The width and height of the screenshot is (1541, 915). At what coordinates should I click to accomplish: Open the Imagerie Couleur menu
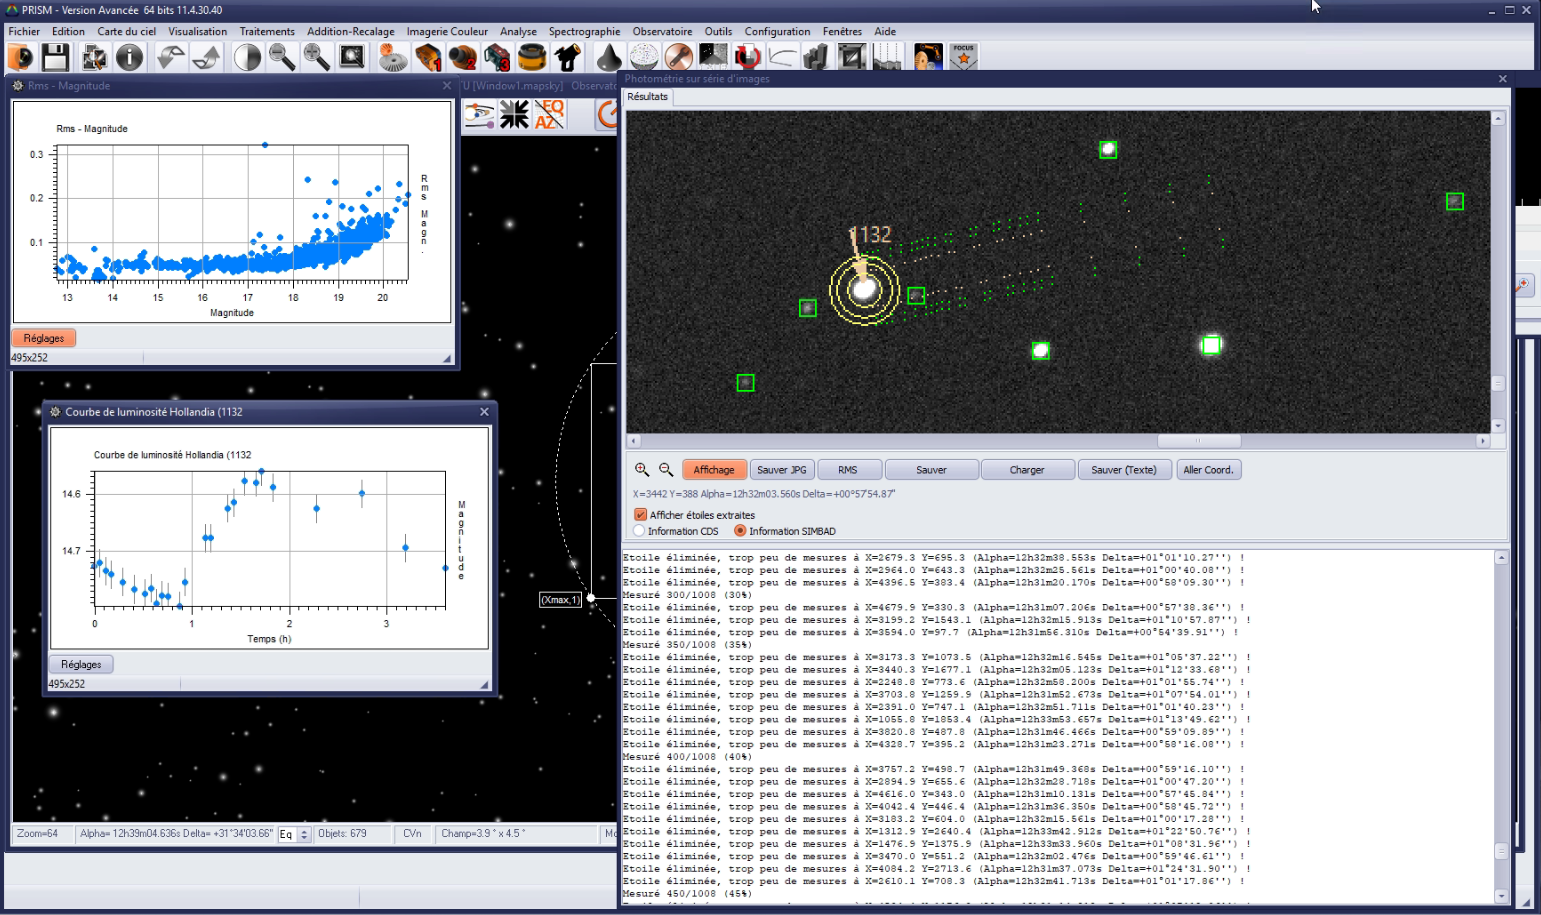(x=447, y=32)
